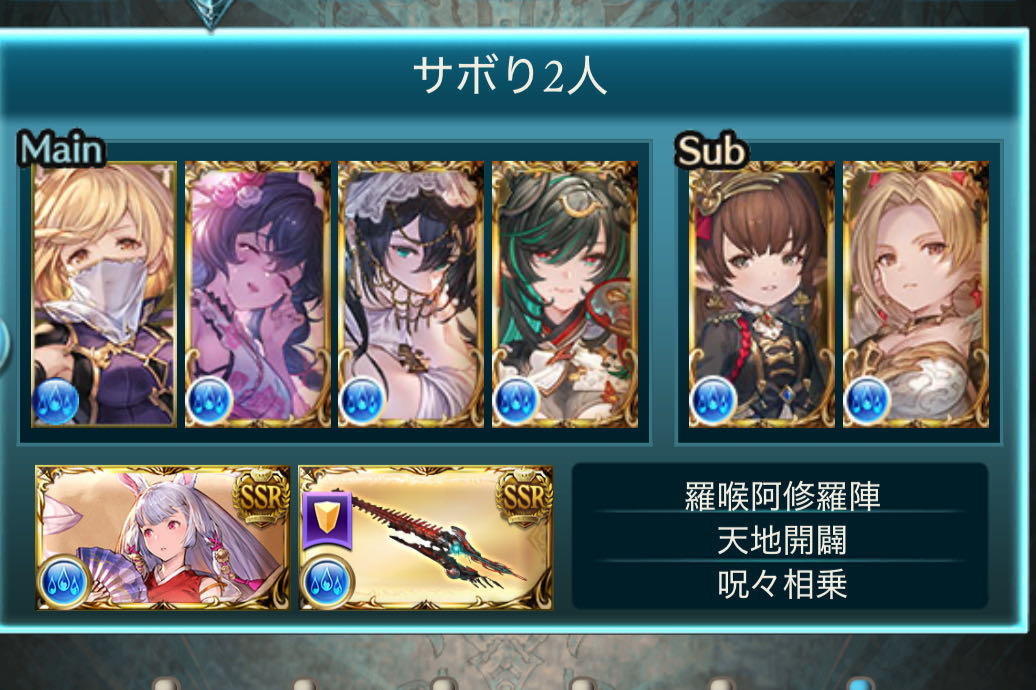Image resolution: width=1036 pixels, height=690 pixels.
Task: Select the 天地開闢 skill entry
Action: click(x=782, y=540)
